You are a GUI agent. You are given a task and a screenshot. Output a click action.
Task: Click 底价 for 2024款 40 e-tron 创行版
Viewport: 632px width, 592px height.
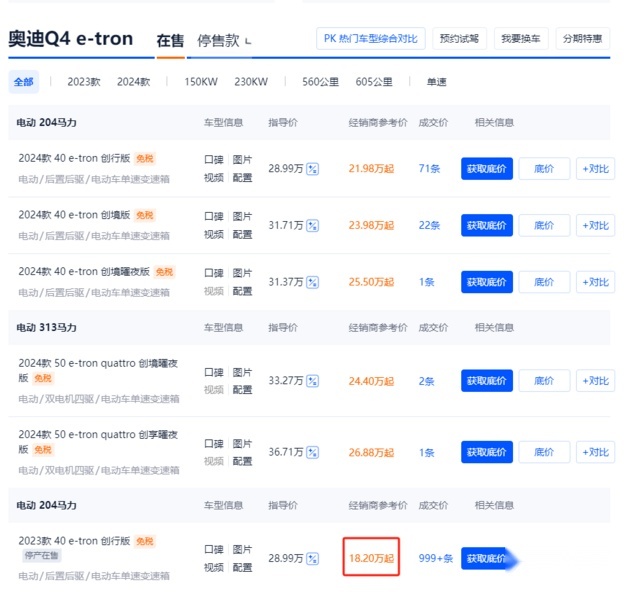544,168
